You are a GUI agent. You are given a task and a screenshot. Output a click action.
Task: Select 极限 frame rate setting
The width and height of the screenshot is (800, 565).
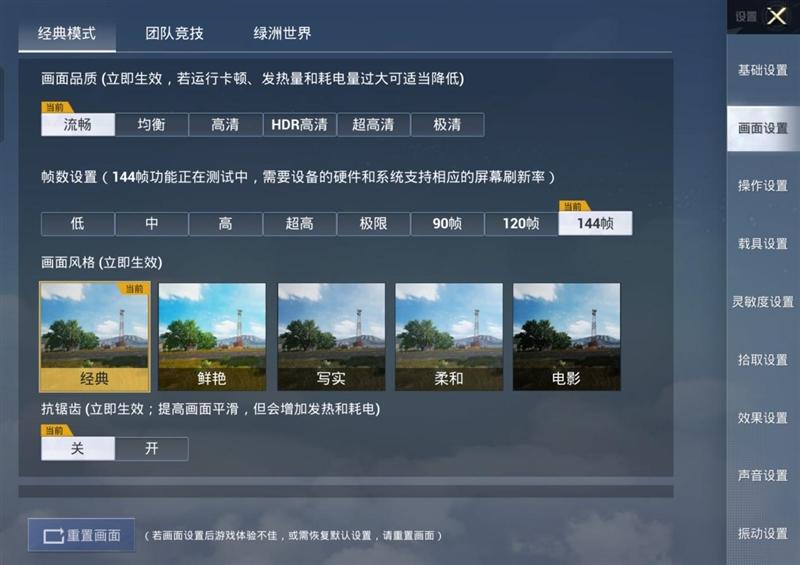(x=373, y=224)
